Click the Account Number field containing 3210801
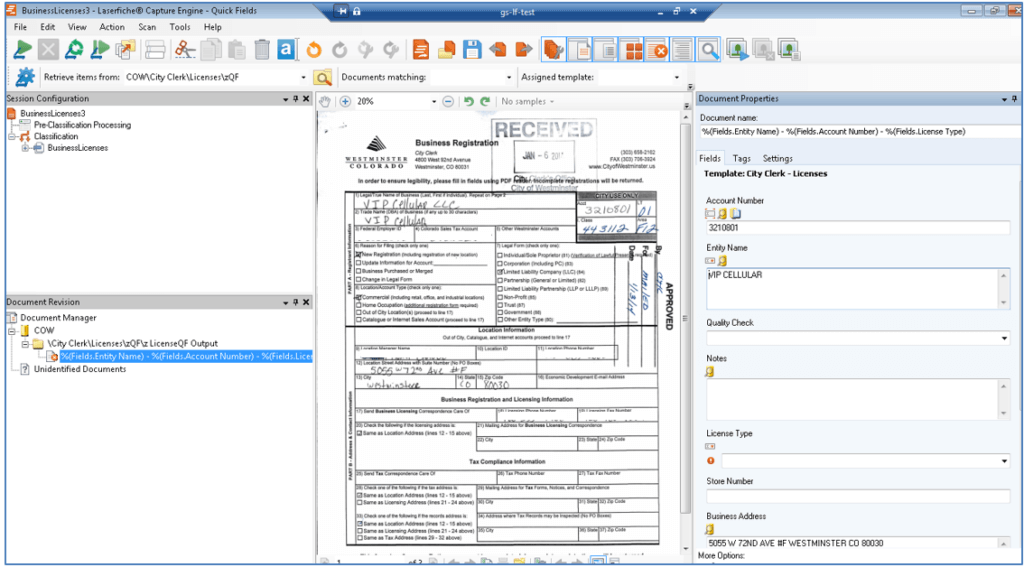This screenshot has height=567, width=1024. (x=858, y=228)
